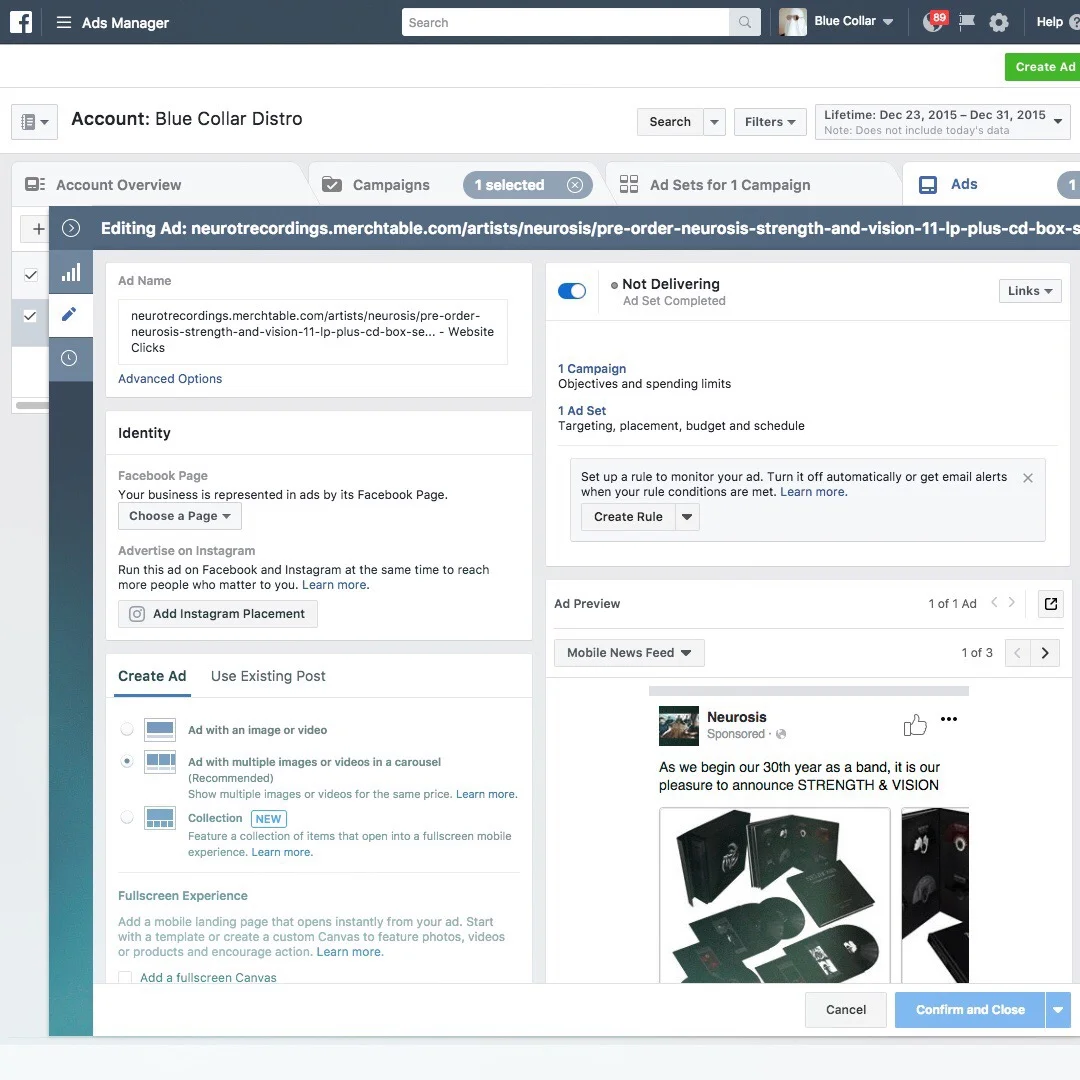The image size is (1080, 1080).
Task: Like the Neurosis page thumbs up icon
Action: coord(915,725)
